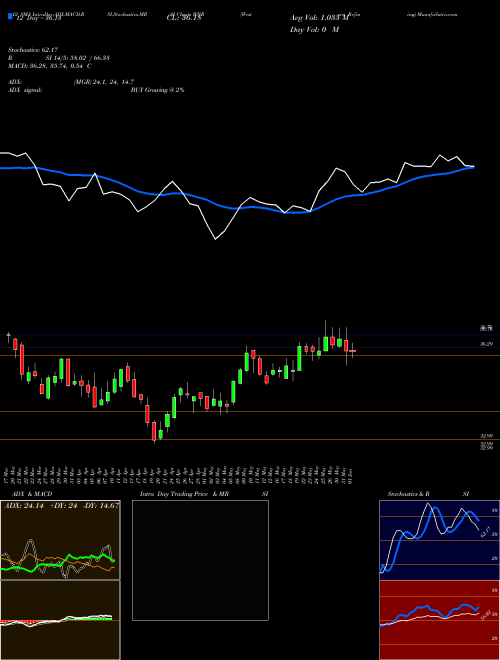
Task: Click the empty intraday trading price panel
Action: tap(200, 560)
